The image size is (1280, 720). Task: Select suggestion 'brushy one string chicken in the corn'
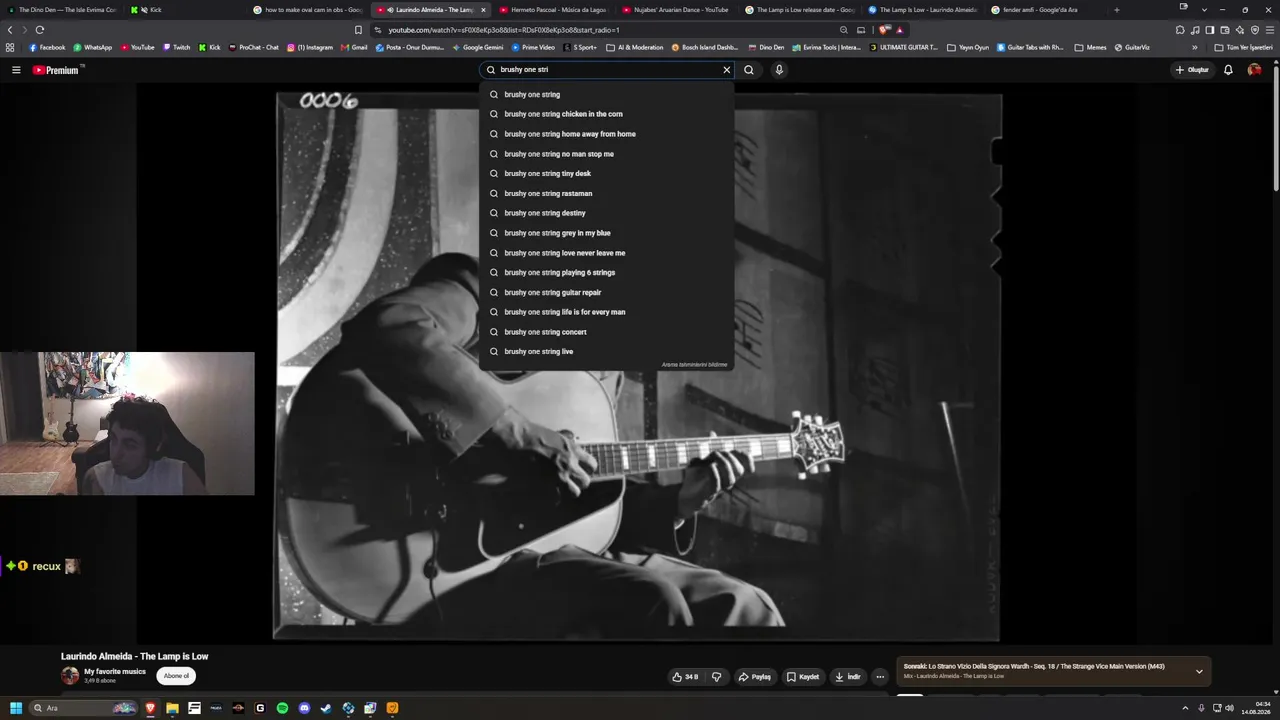606,114
